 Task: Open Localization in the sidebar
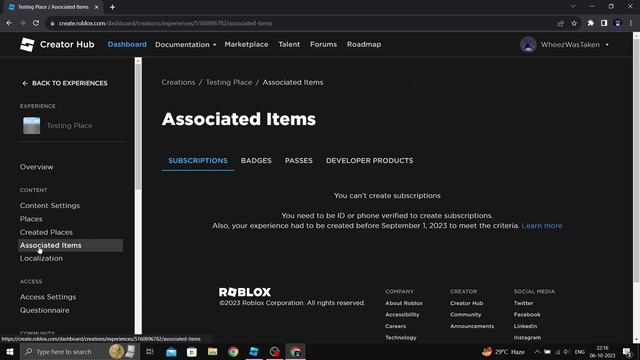point(41,258)
